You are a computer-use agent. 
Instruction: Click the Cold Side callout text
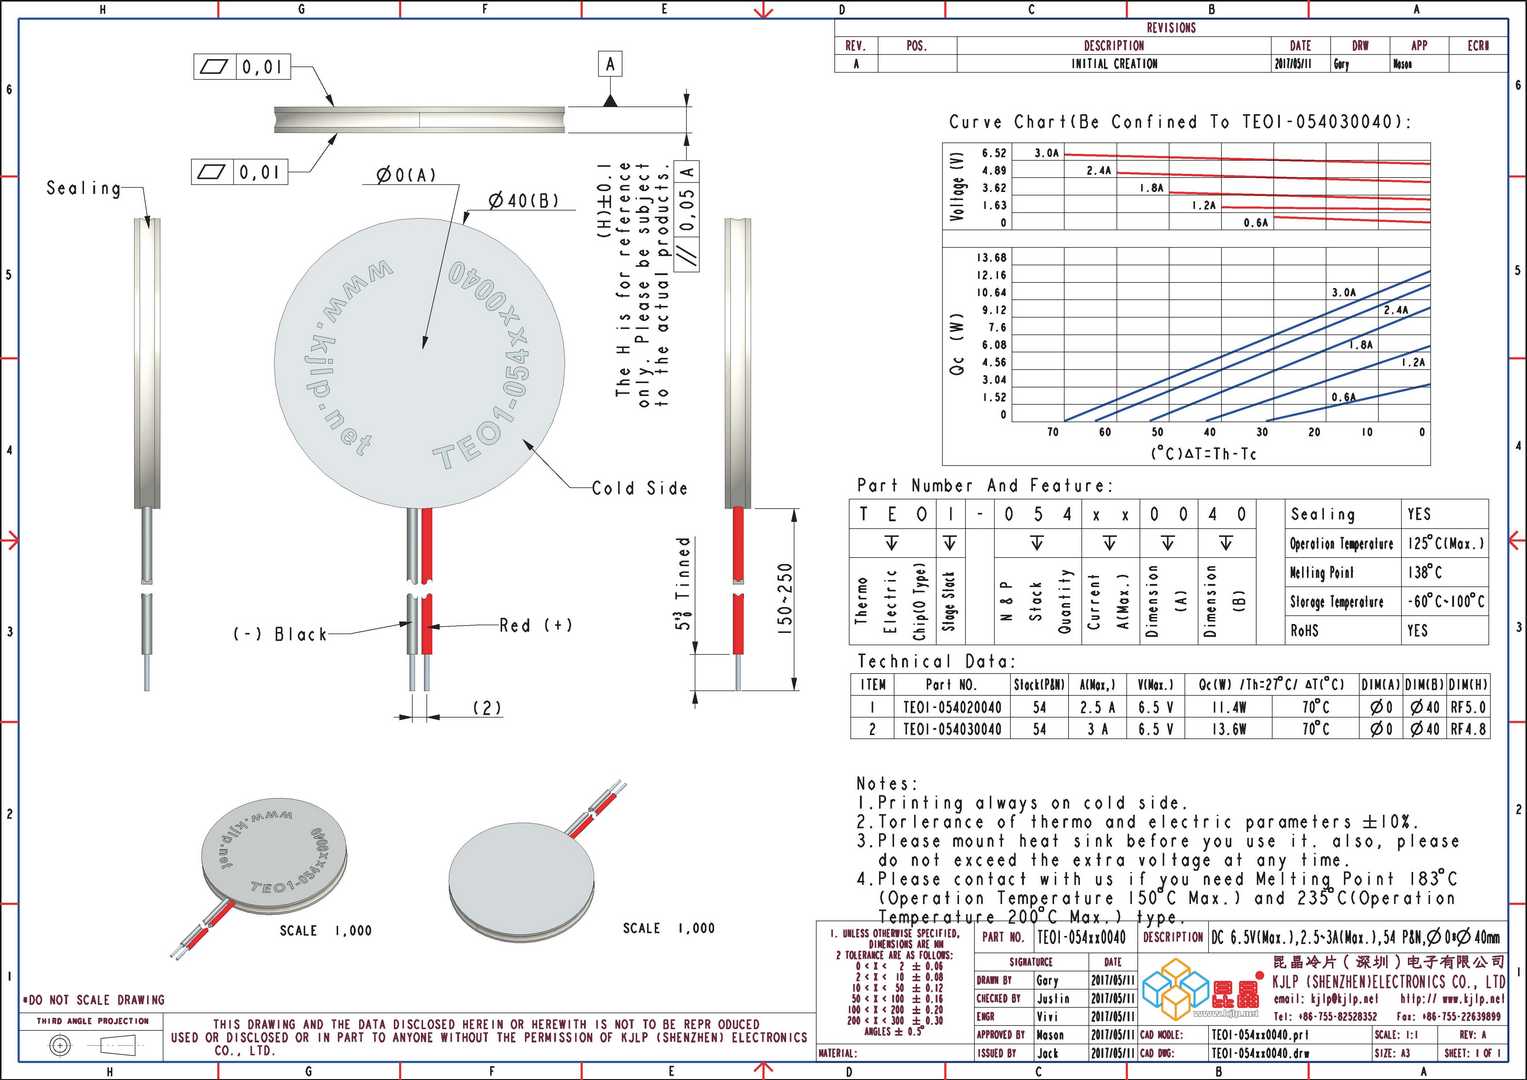639,488
